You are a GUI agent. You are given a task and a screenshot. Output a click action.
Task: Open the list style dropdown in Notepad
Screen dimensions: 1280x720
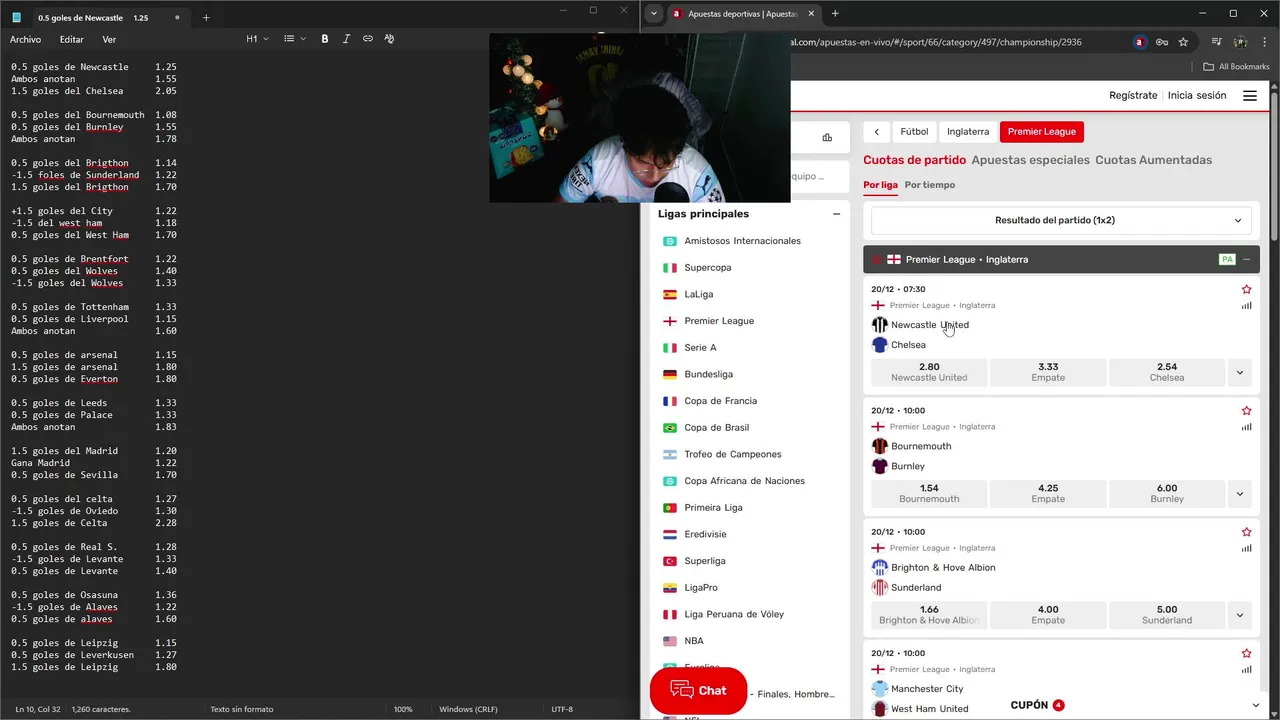pyautogui.click(x=295, y=39)
